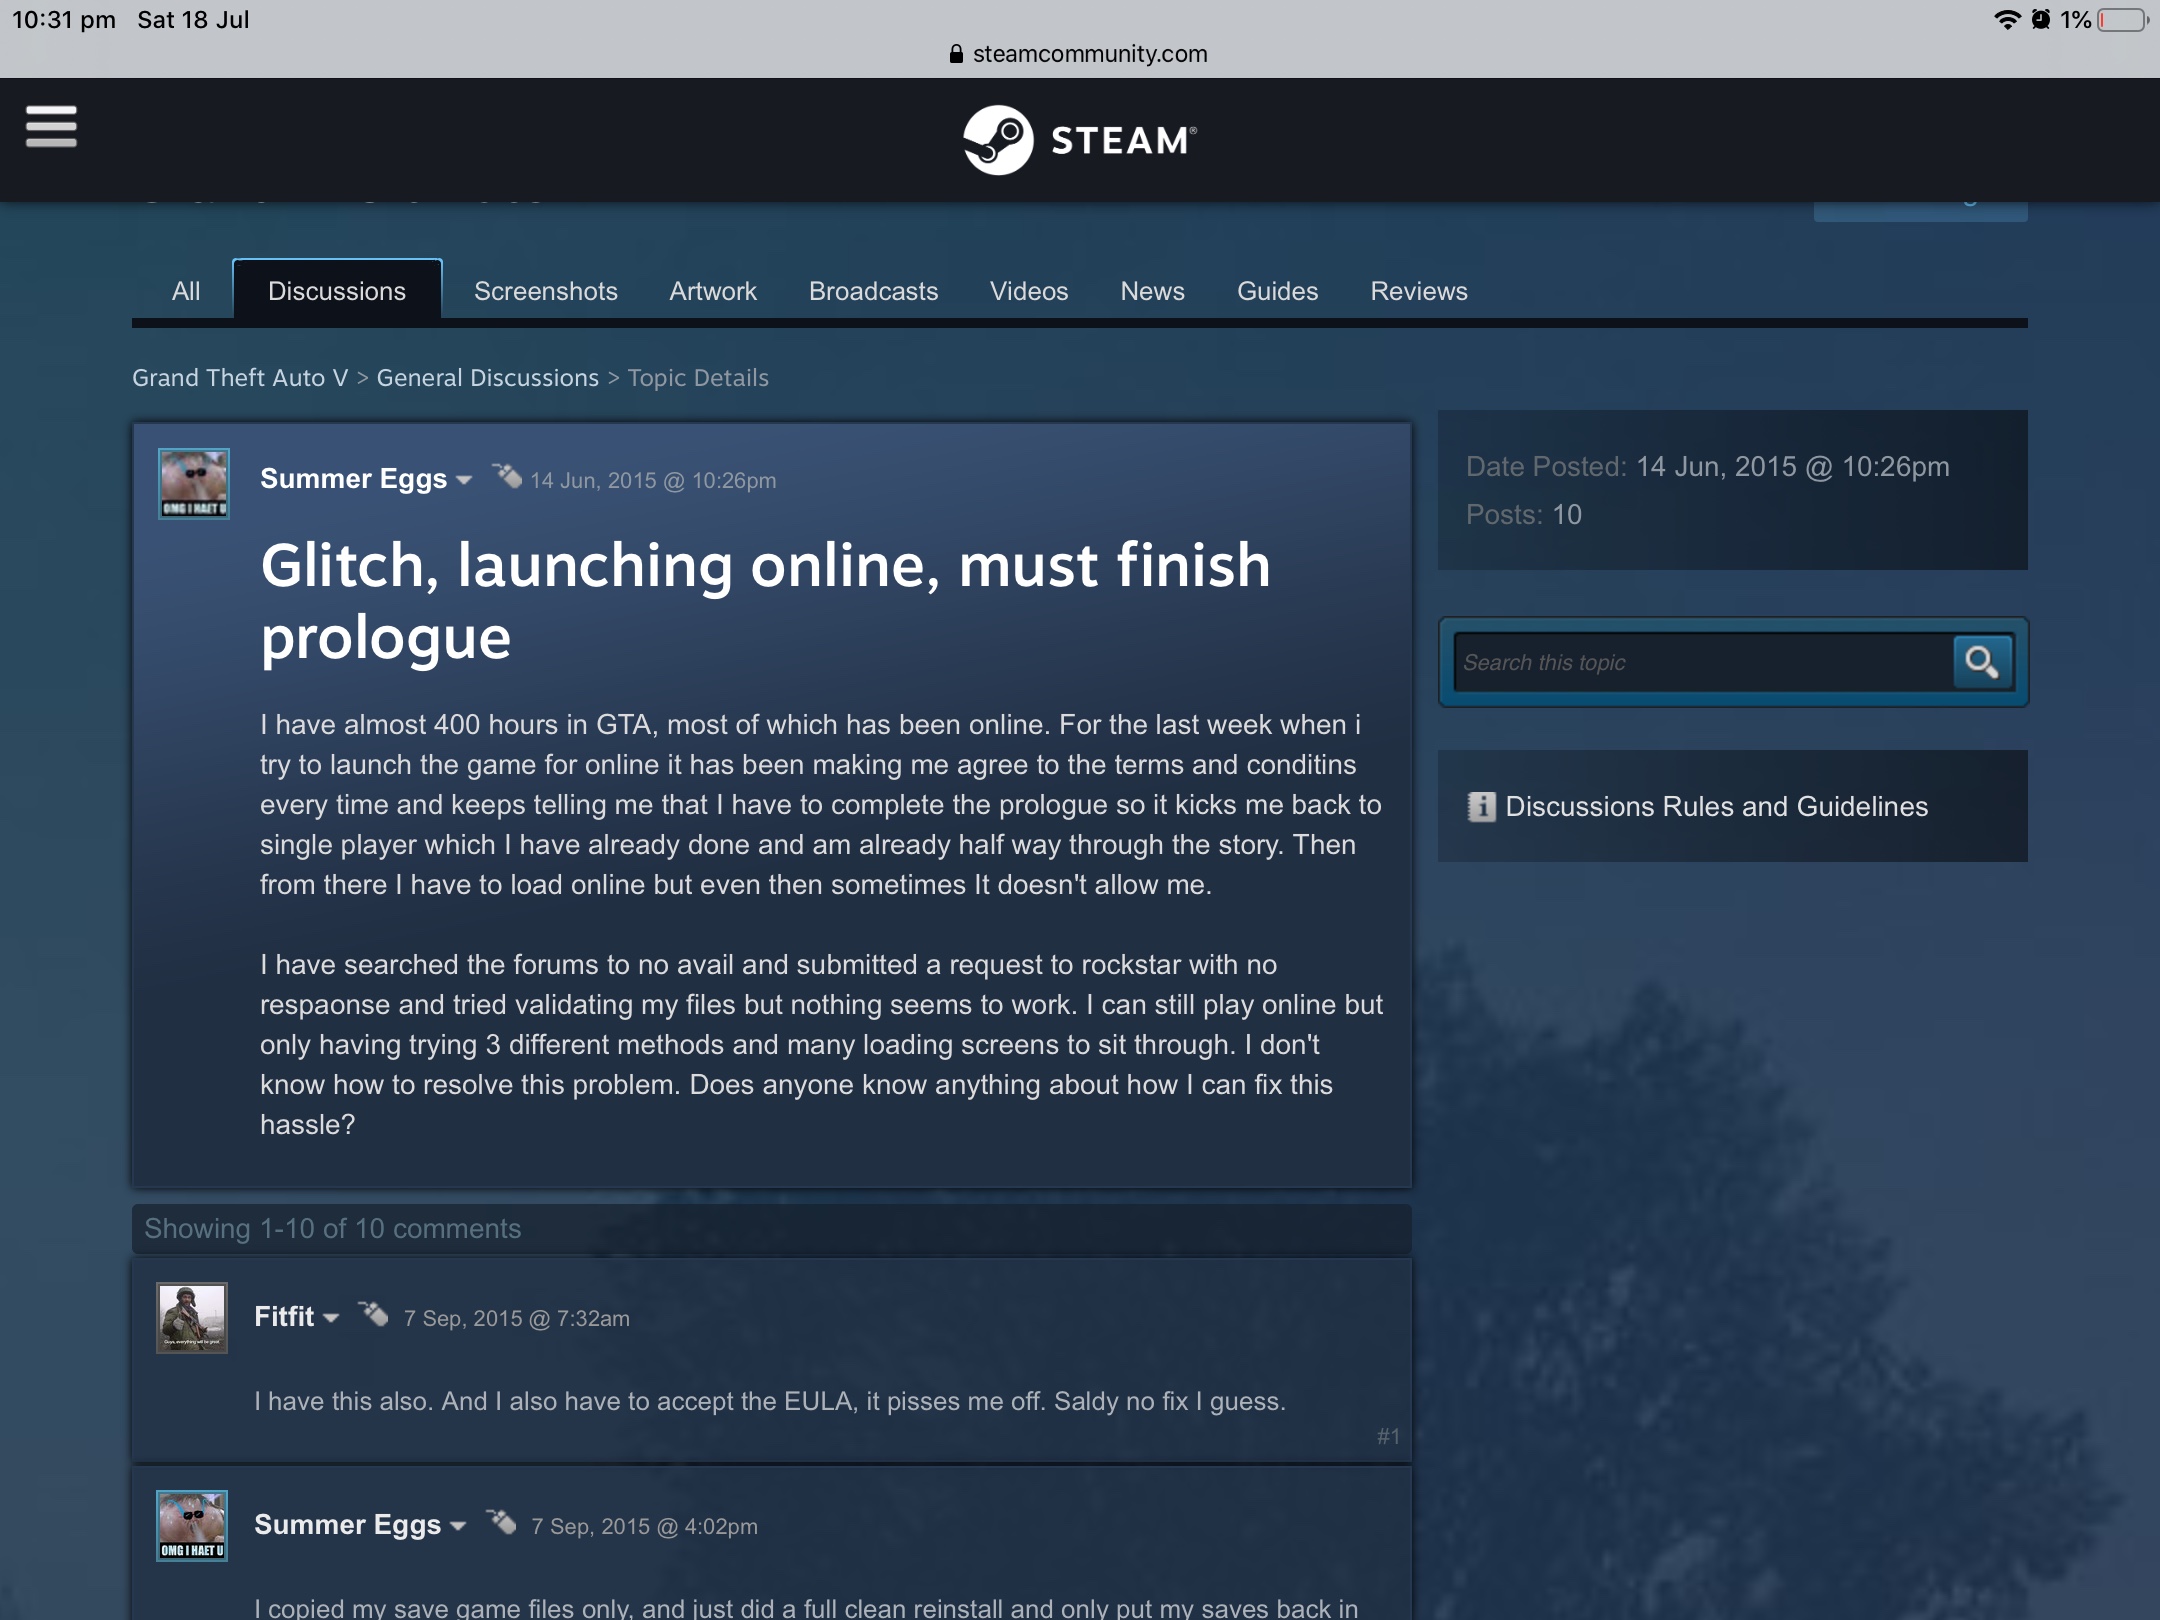Switch to the All tab
Screen dimensions: 2160x1620
(186, 291)
